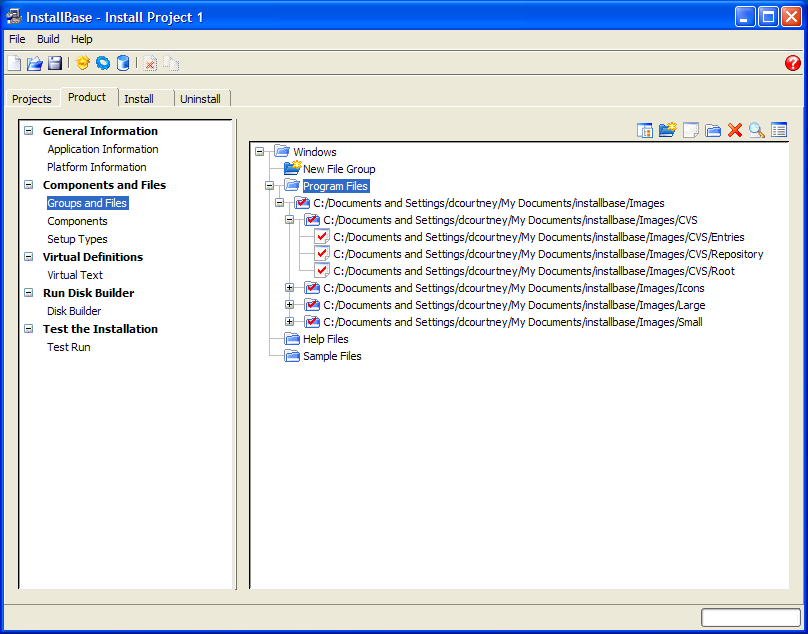This screenshot has width=808, height=634.
Task: Save the project with the floppy disk icon
Action: [x=54, y=63]
